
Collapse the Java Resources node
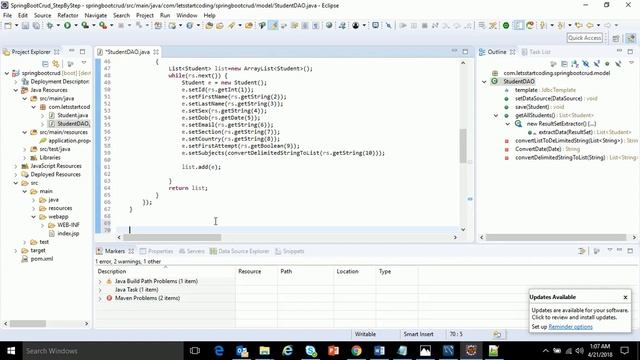[x=16, y=90]
